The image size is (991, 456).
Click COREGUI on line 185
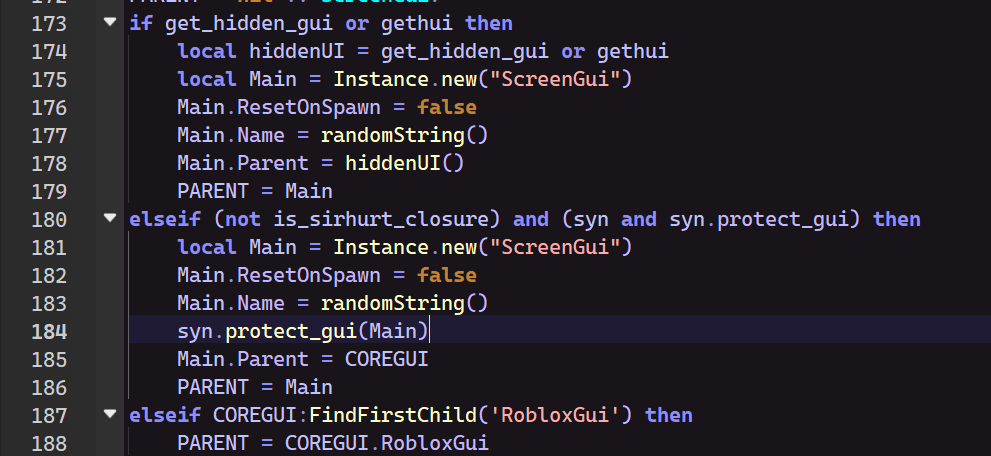pyautogui.click(x=386, y=358)
